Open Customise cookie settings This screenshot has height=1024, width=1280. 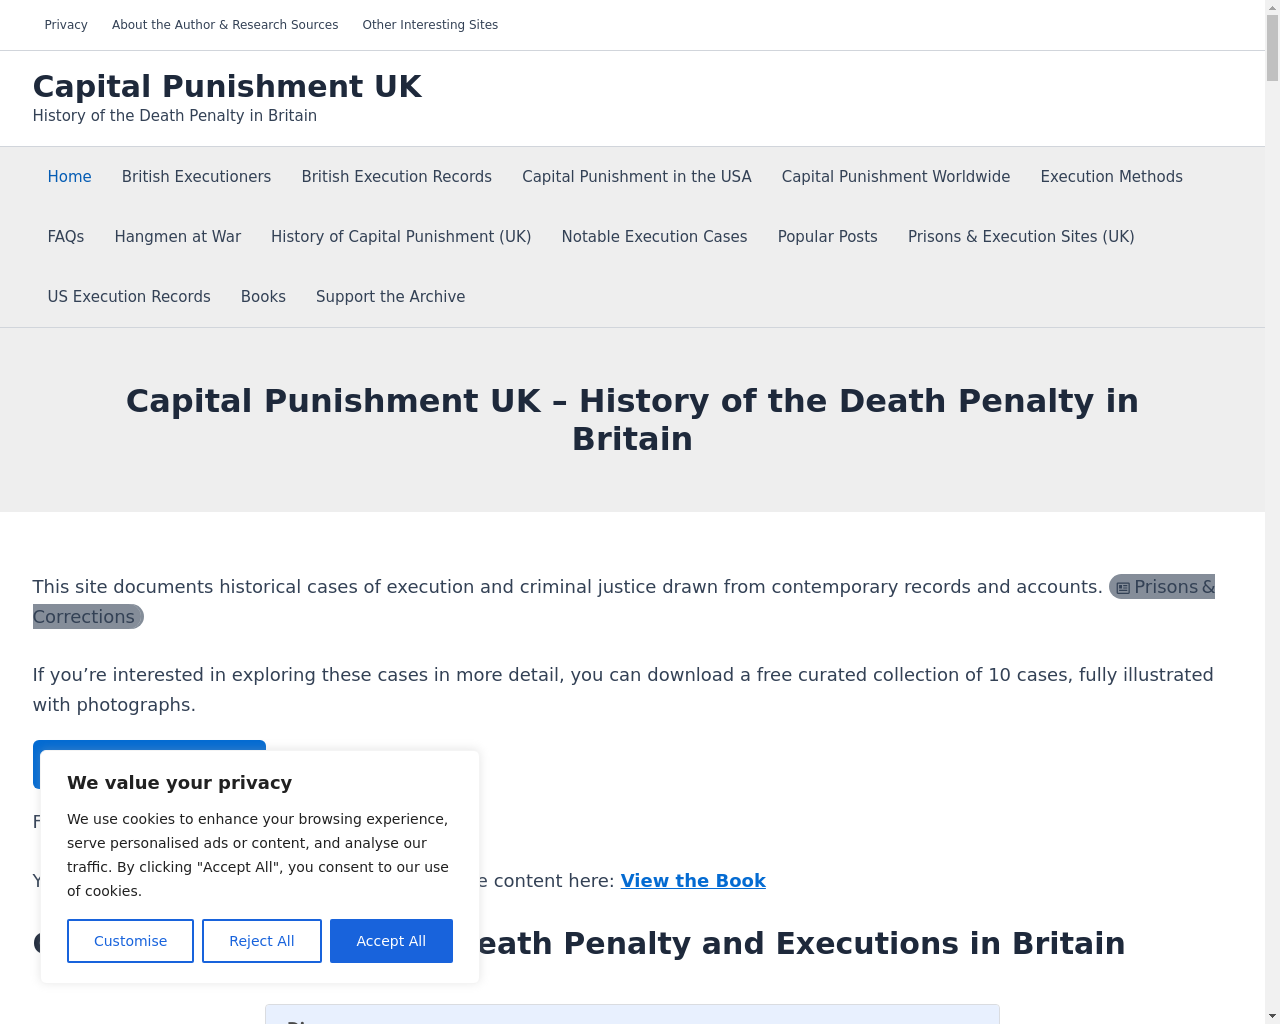(x=130, y=941)
